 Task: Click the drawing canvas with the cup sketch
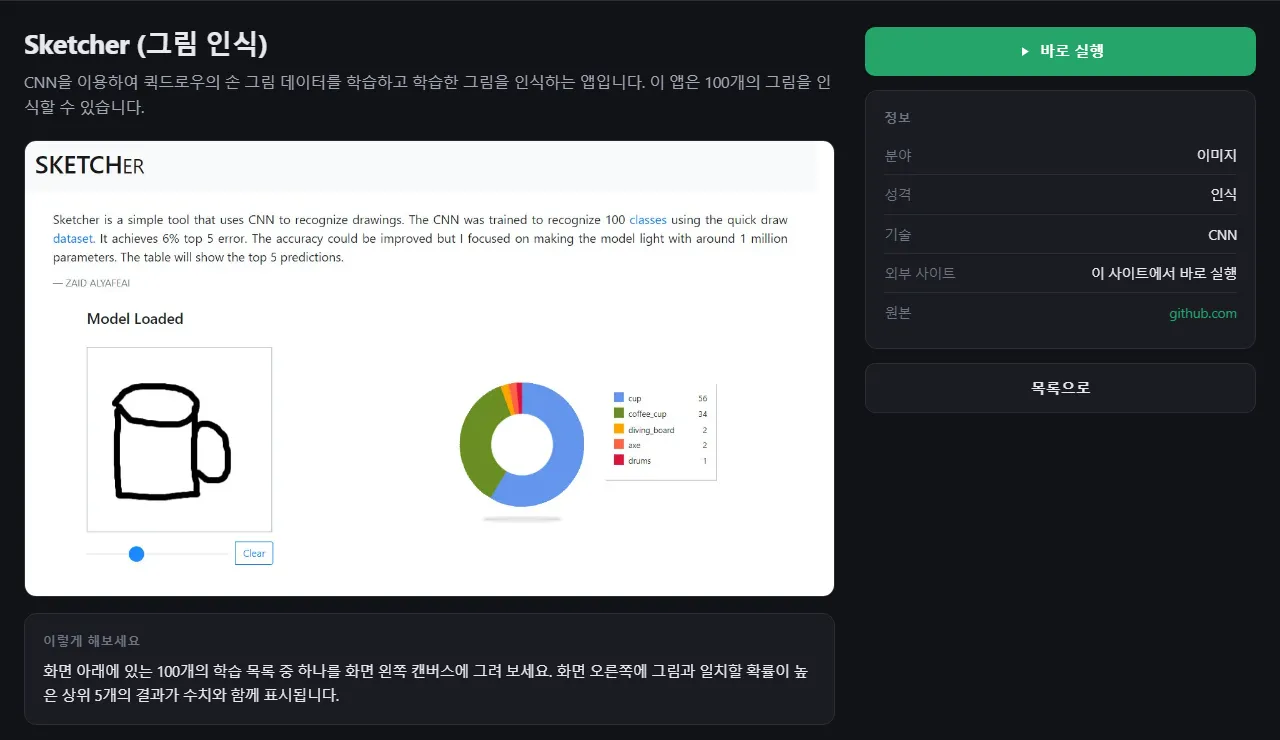point(179,439)
